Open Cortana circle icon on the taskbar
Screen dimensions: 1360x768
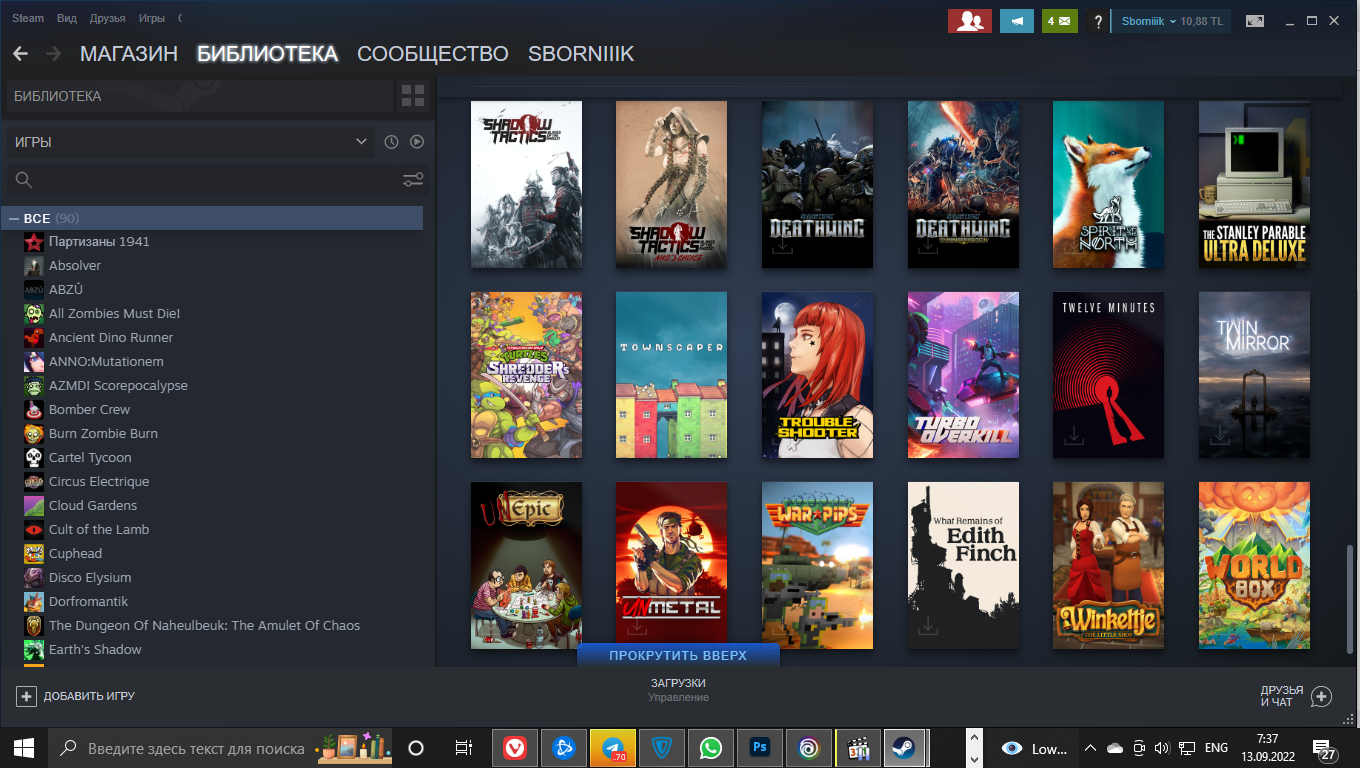(x=417, y=748)
